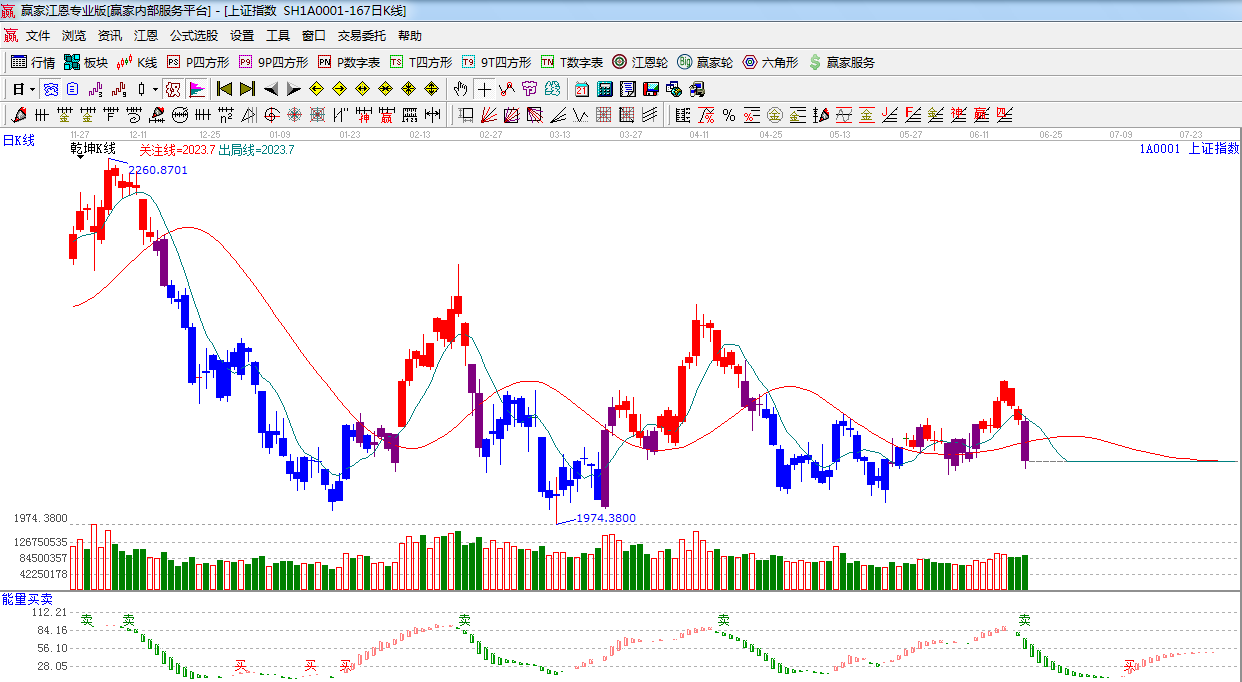The height and width of the screenshot is (682, 1242).
Task: Open the 交易委托 menu
Action: [361, 35]
